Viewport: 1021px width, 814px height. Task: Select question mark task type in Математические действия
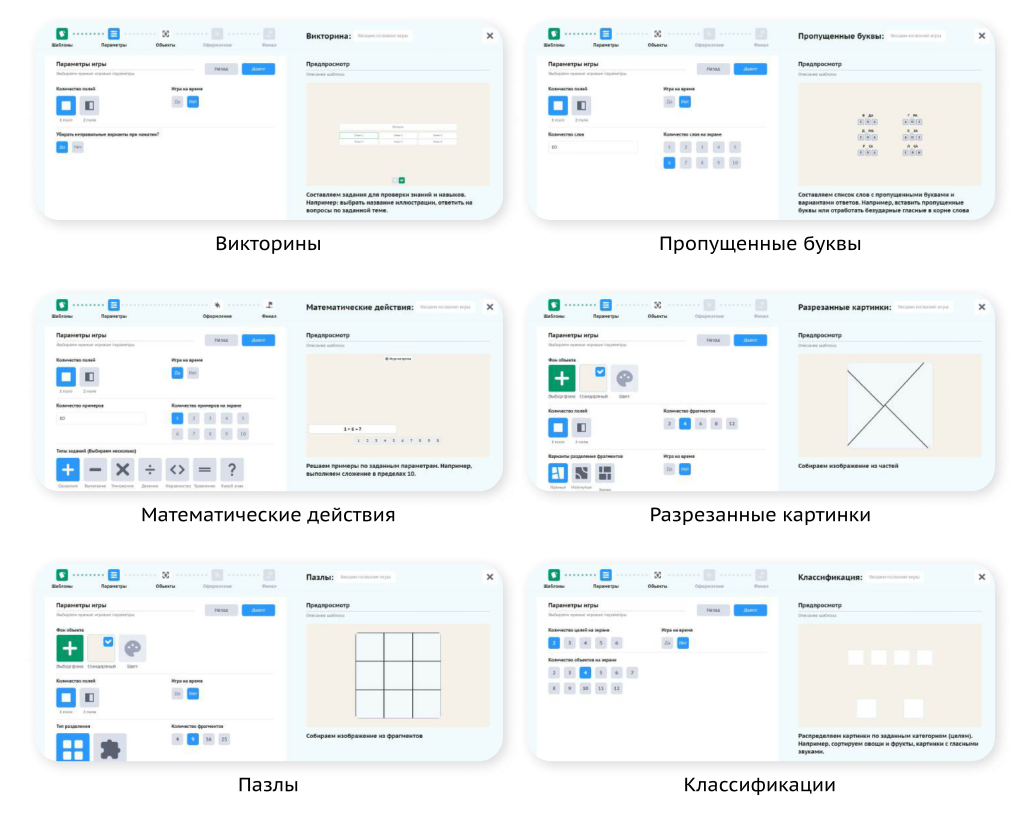(232, 470)
